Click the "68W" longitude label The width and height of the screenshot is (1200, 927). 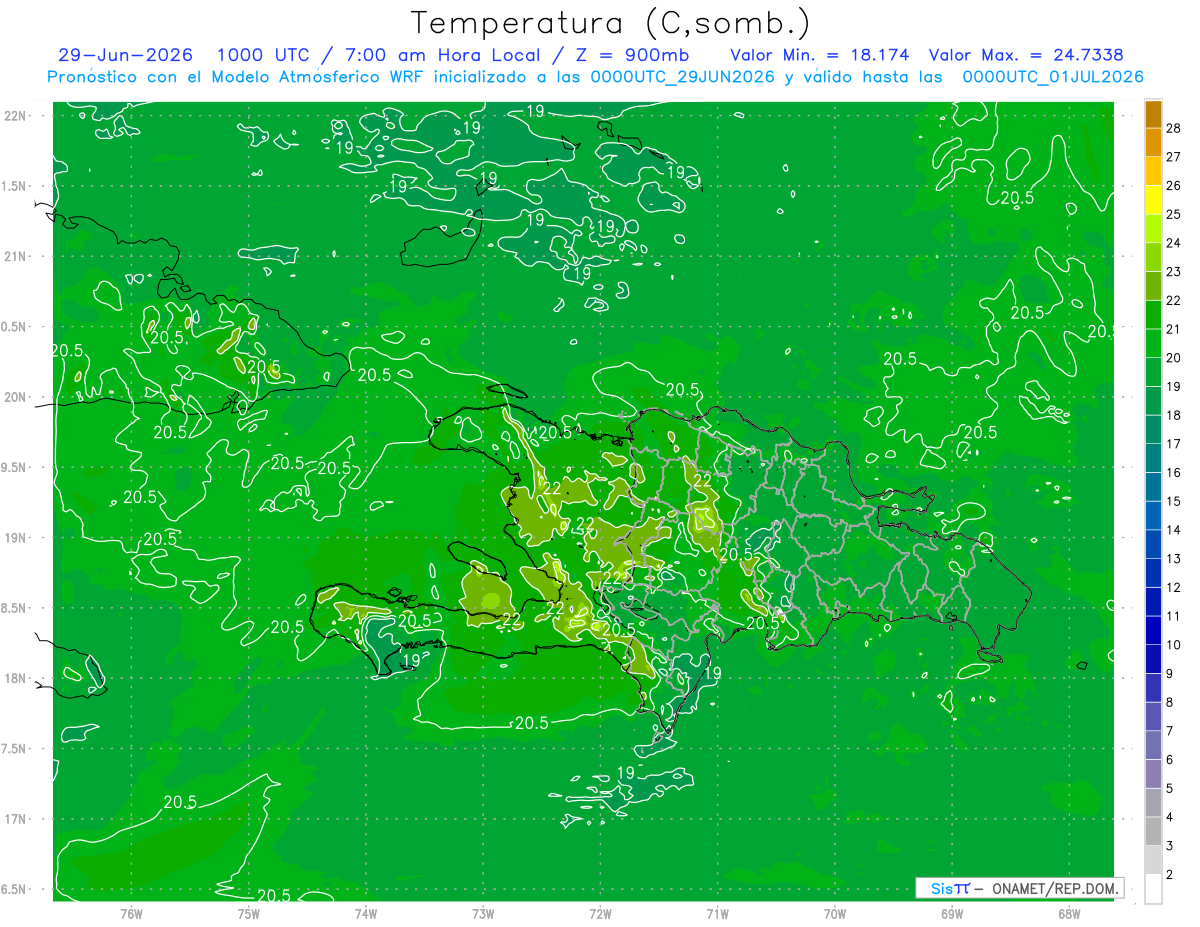point(1068,913)
